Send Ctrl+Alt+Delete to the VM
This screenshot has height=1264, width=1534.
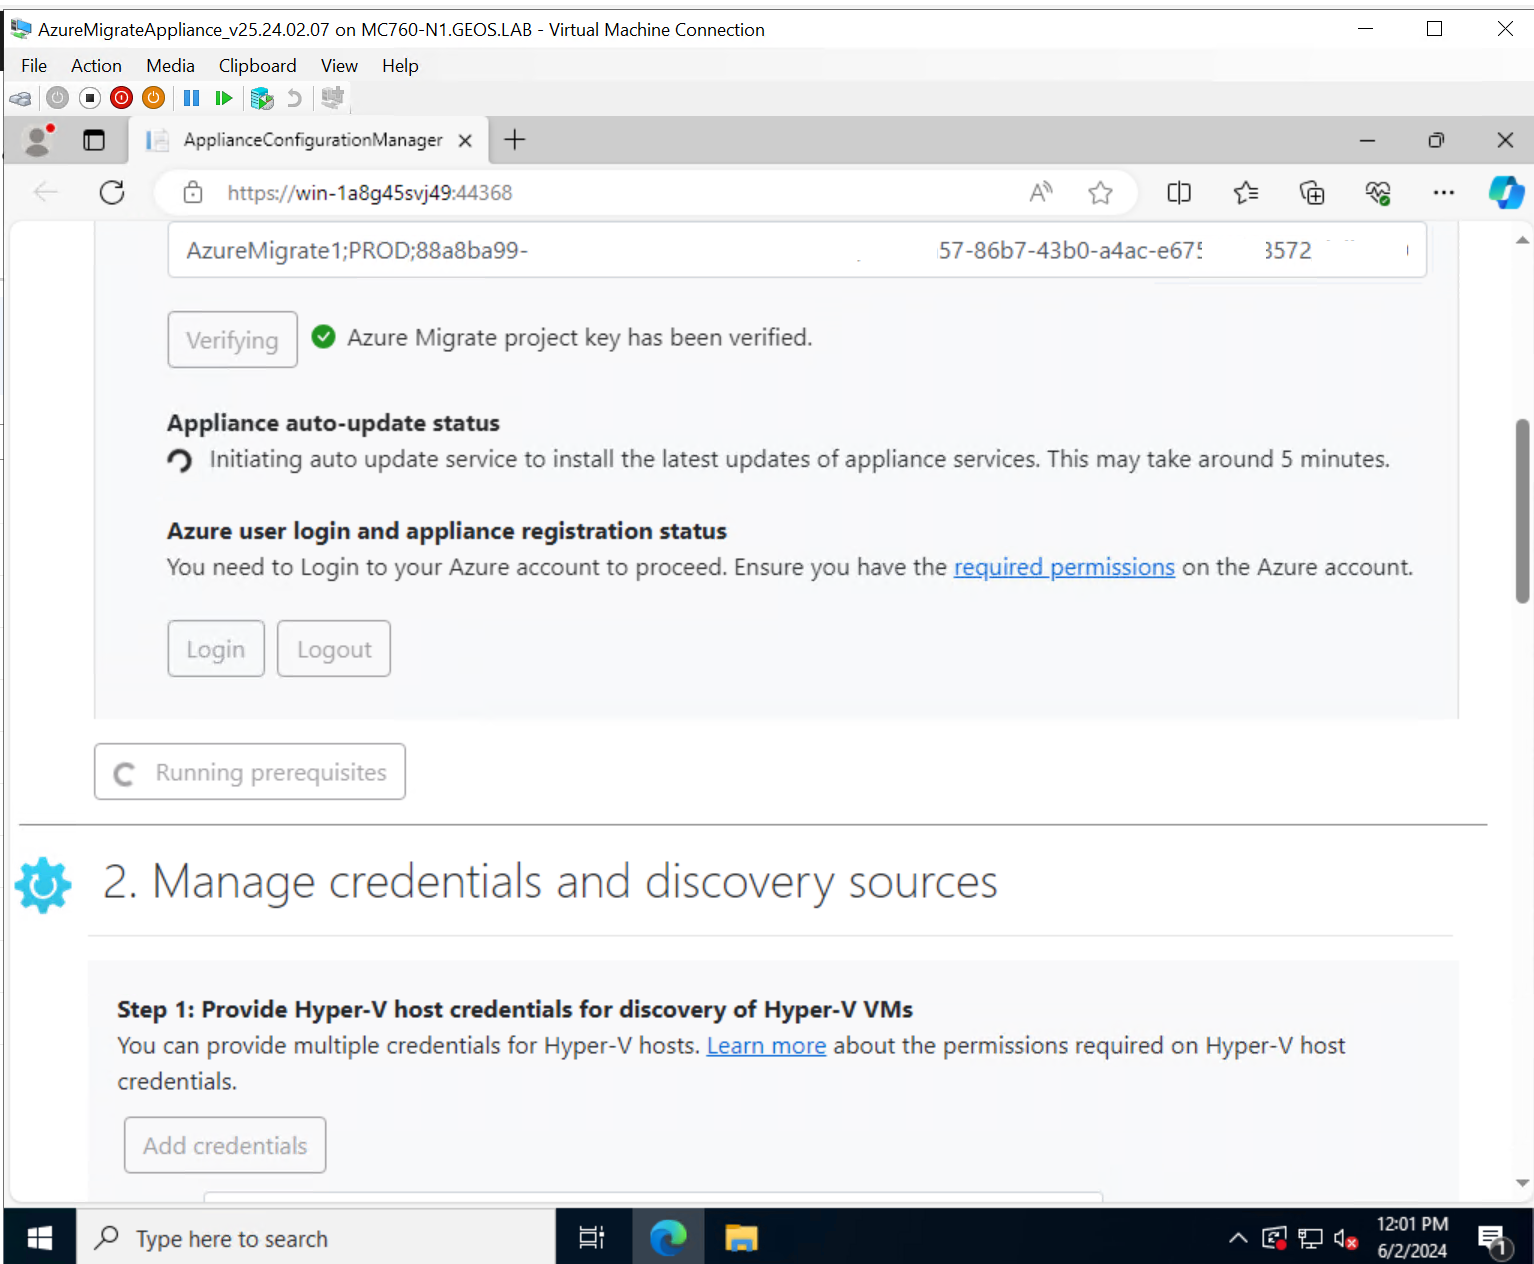tap(20, 98)
